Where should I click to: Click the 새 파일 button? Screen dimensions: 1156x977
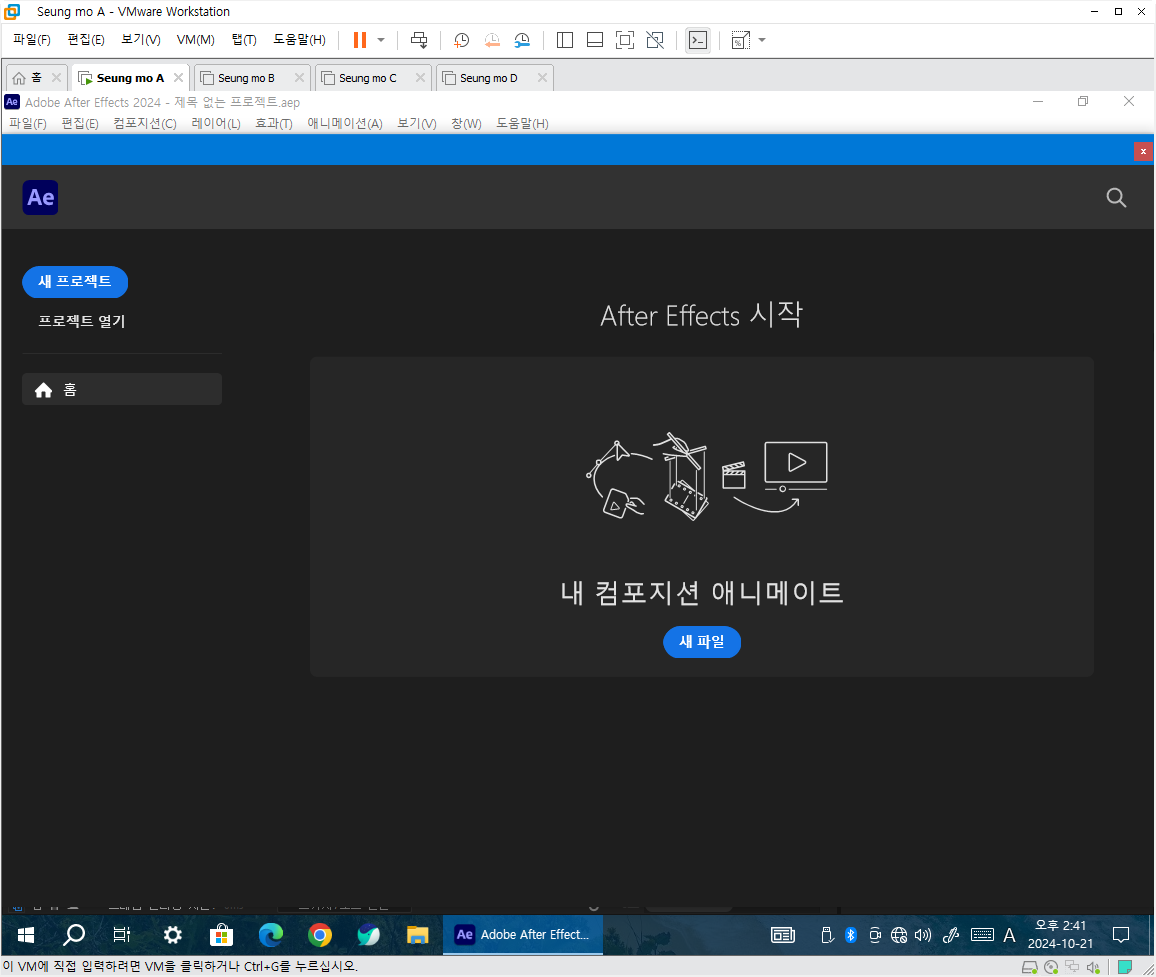[x=702, y=642]
